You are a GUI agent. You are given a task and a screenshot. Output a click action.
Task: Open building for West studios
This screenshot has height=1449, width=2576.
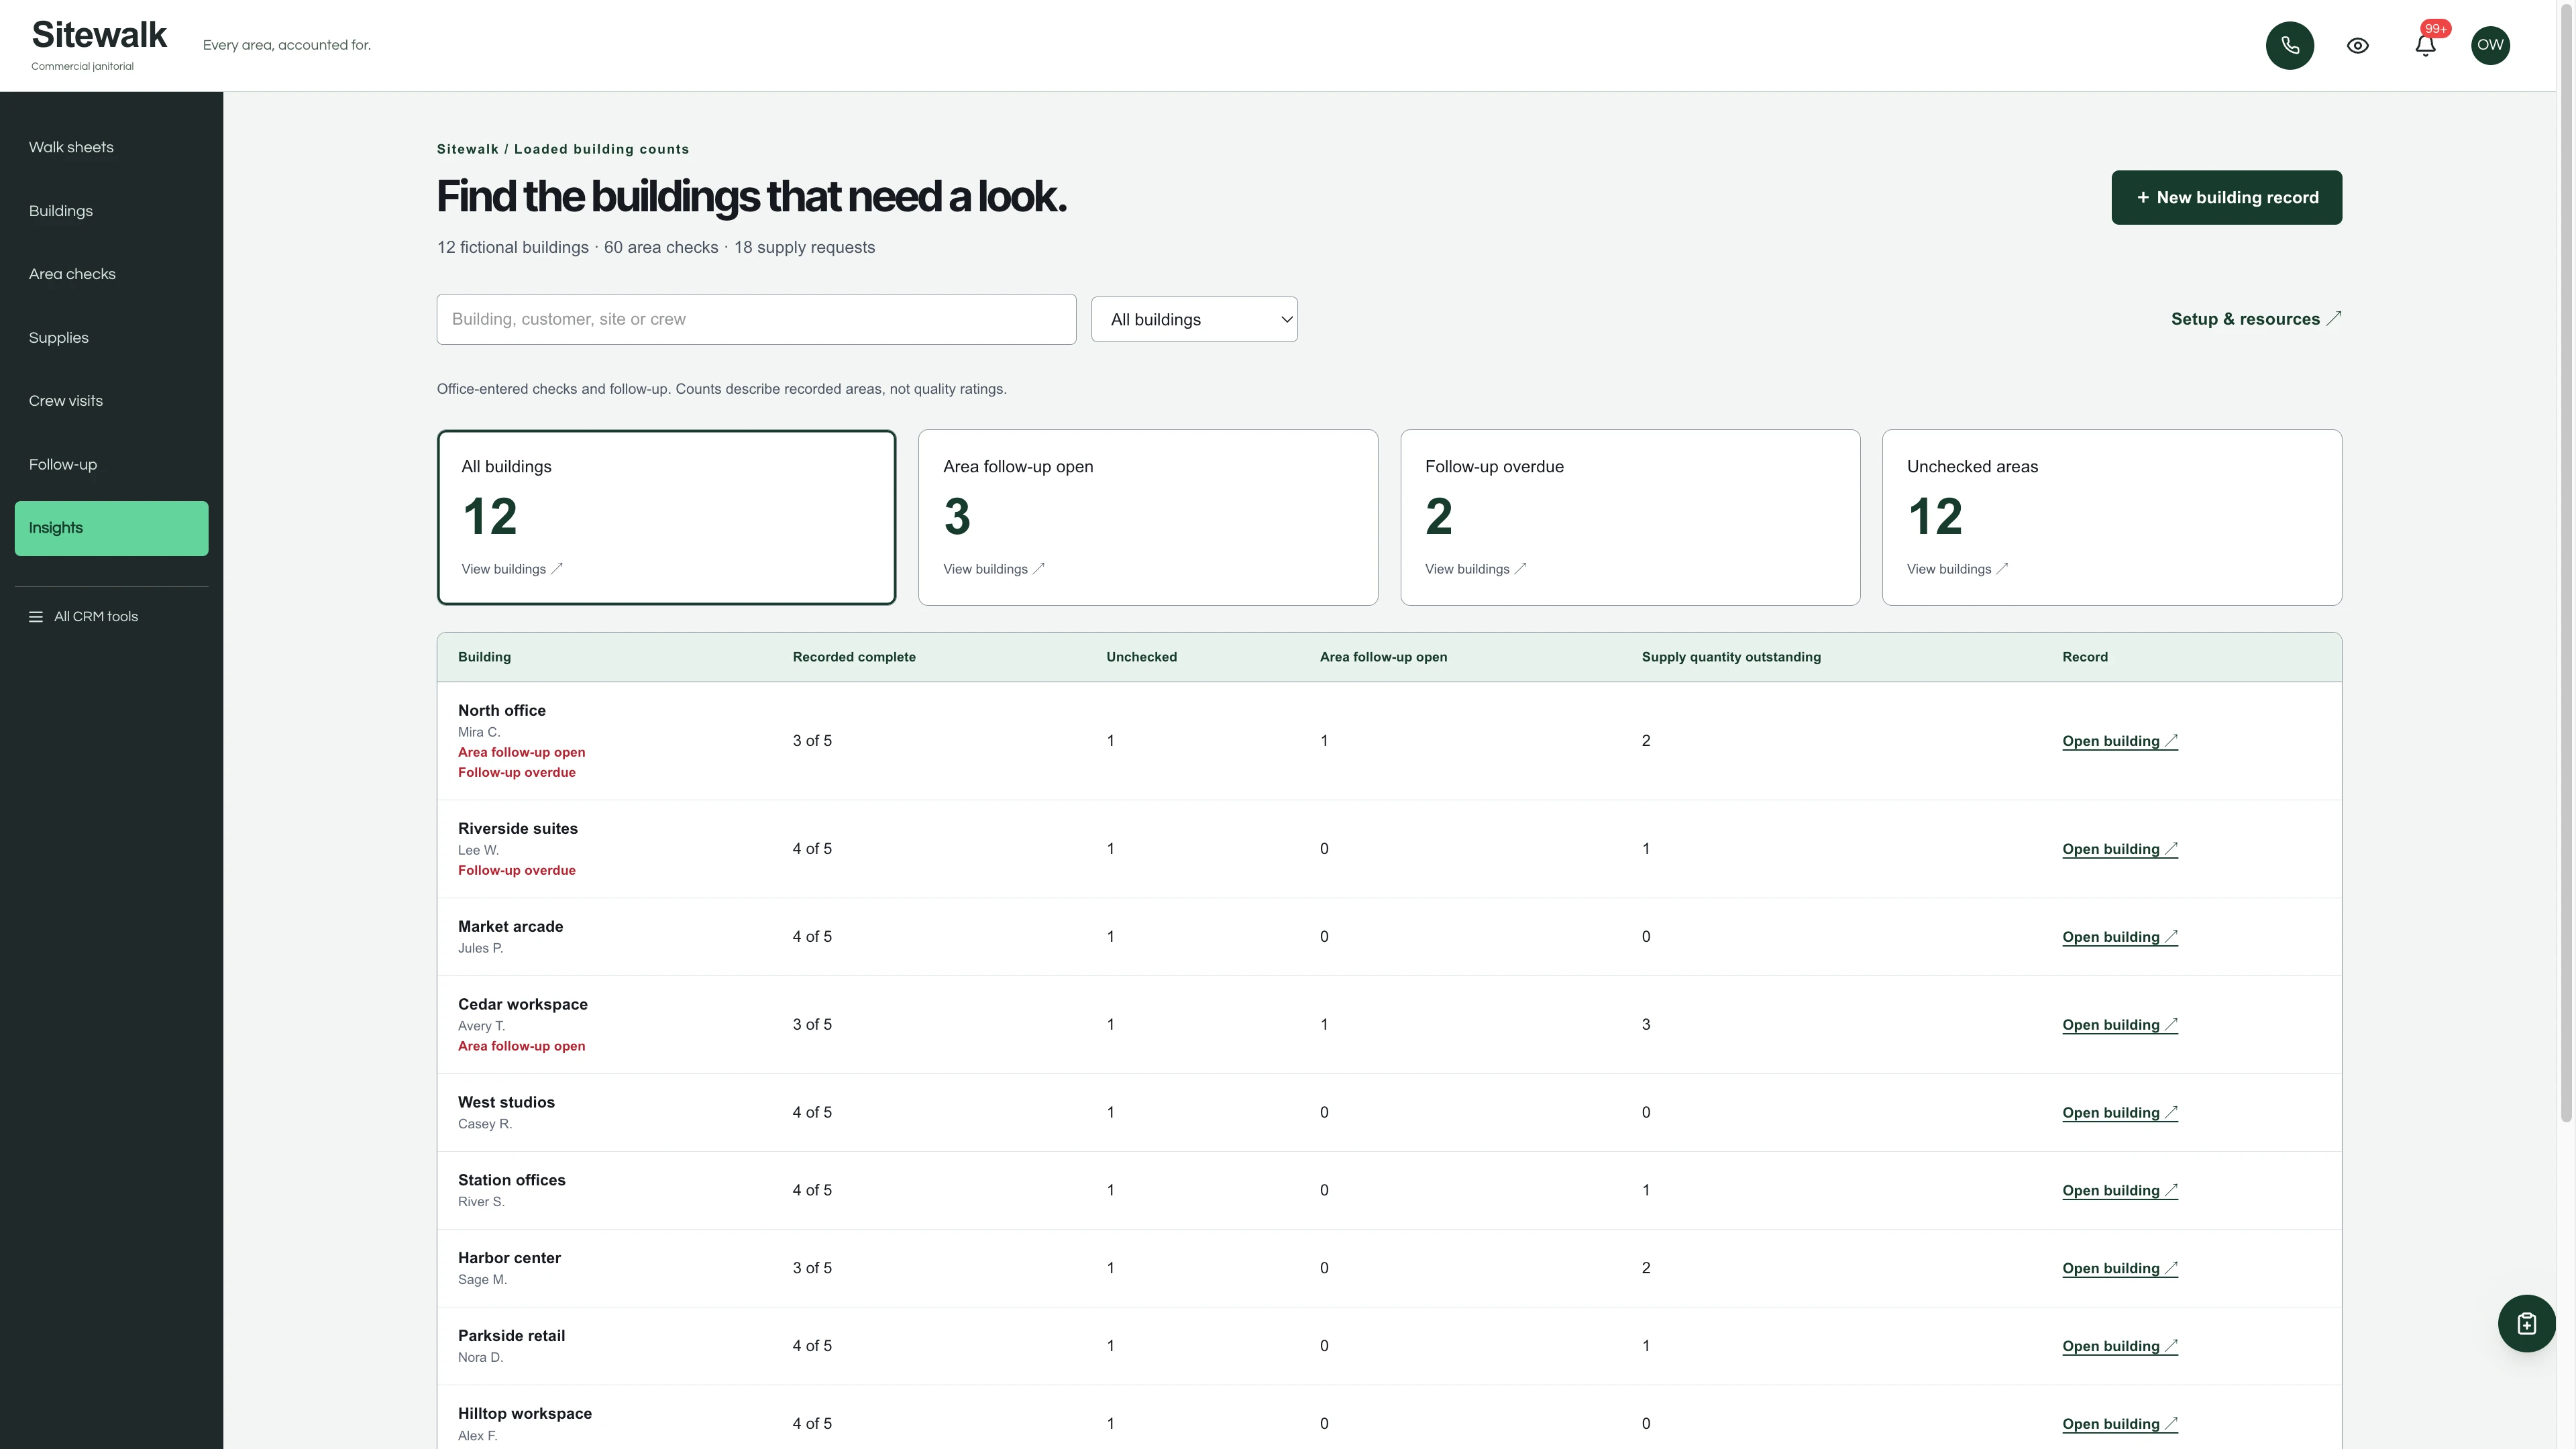coord(2120,1113)
